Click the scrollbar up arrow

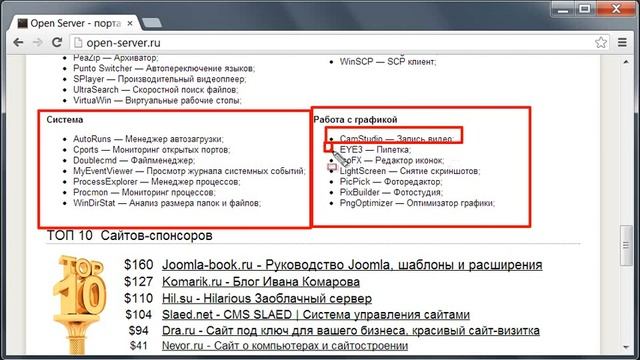tap(626, 62)
